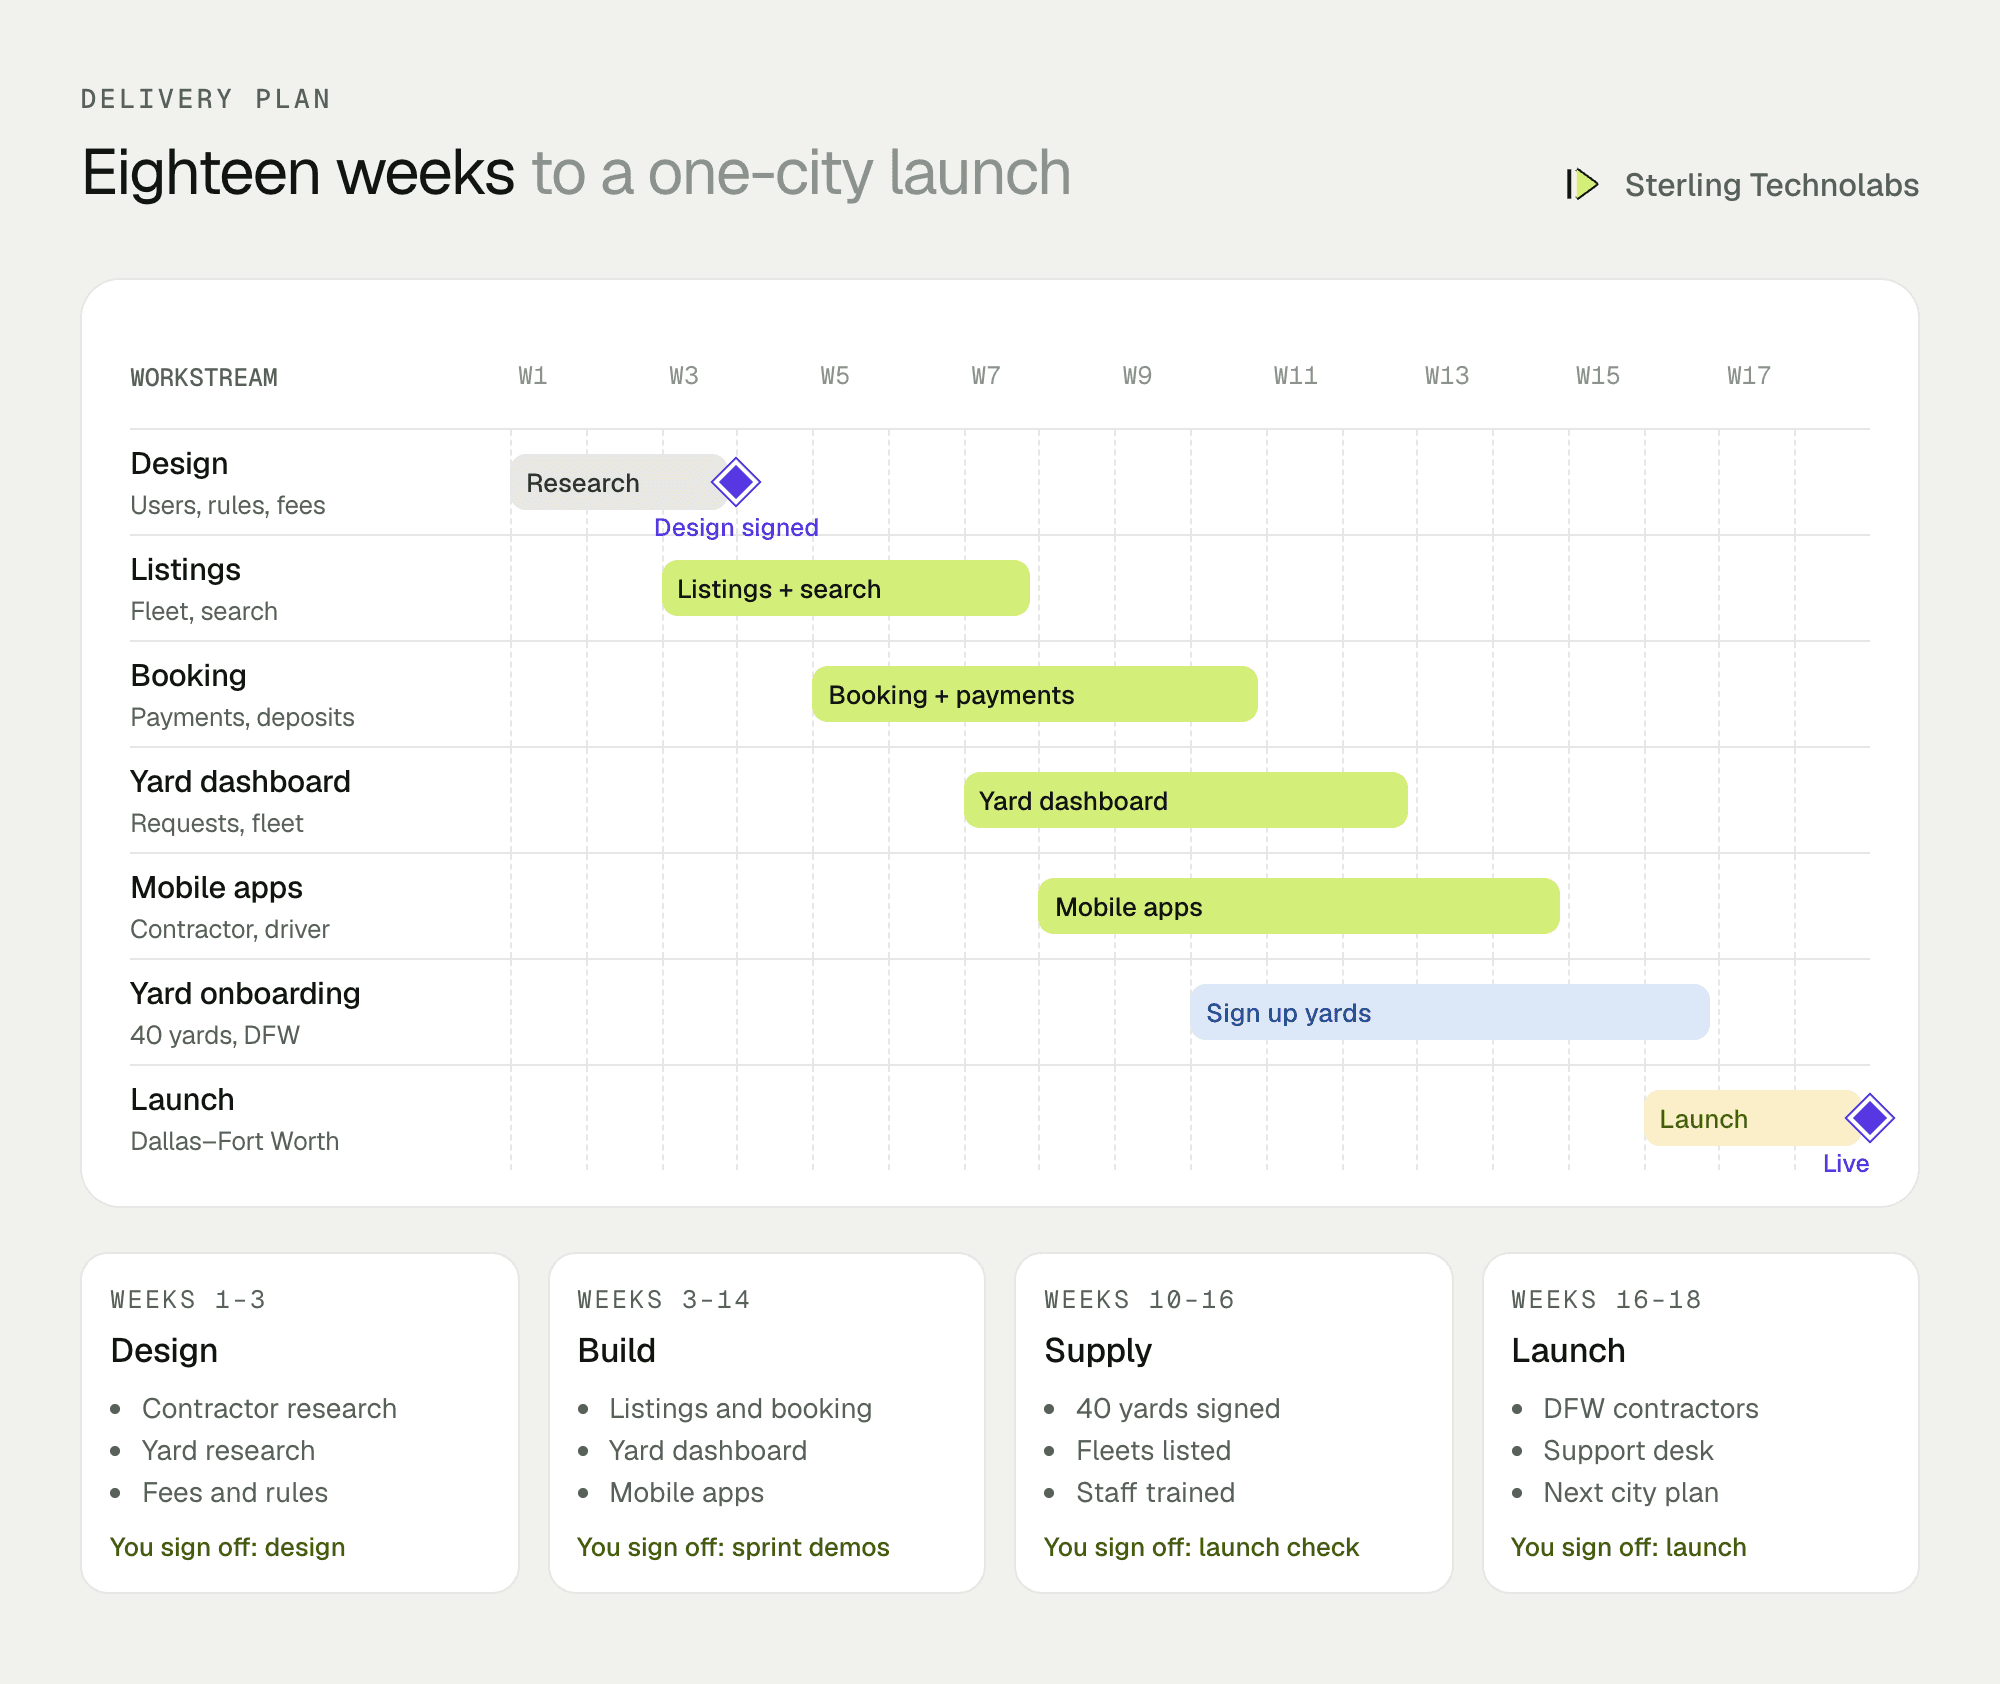Click 'Contractor, driver' subtitle

pyautogui.click(x=230, y=929)
